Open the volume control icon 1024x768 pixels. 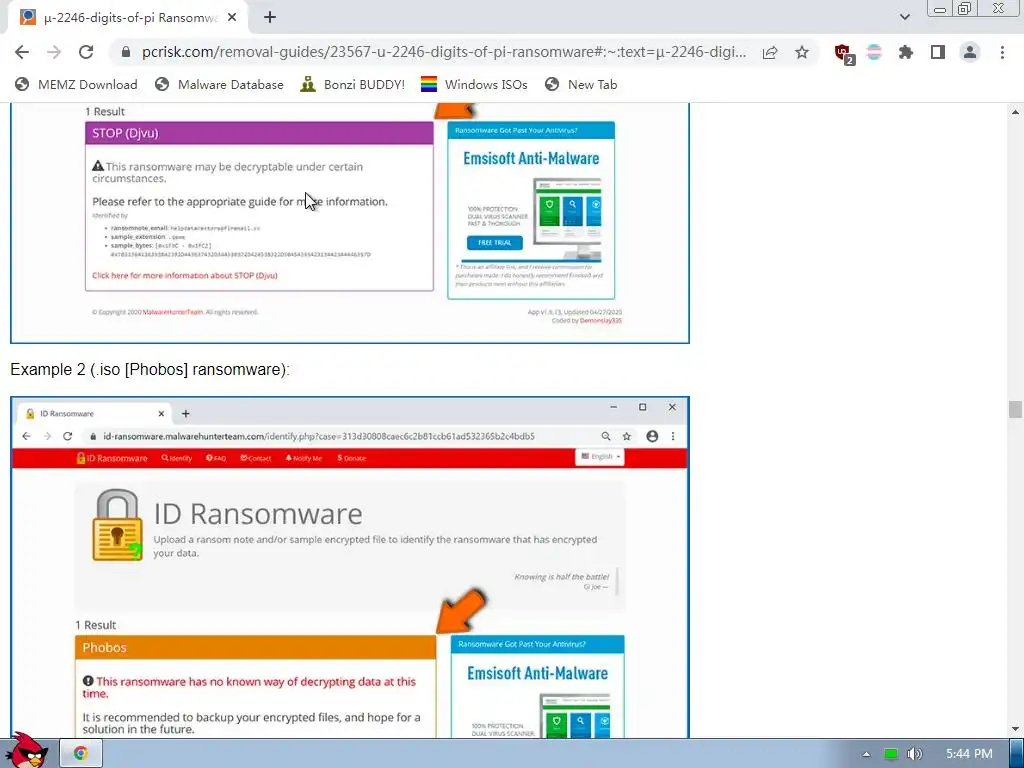pyautogui.click(x=915, y=754)
